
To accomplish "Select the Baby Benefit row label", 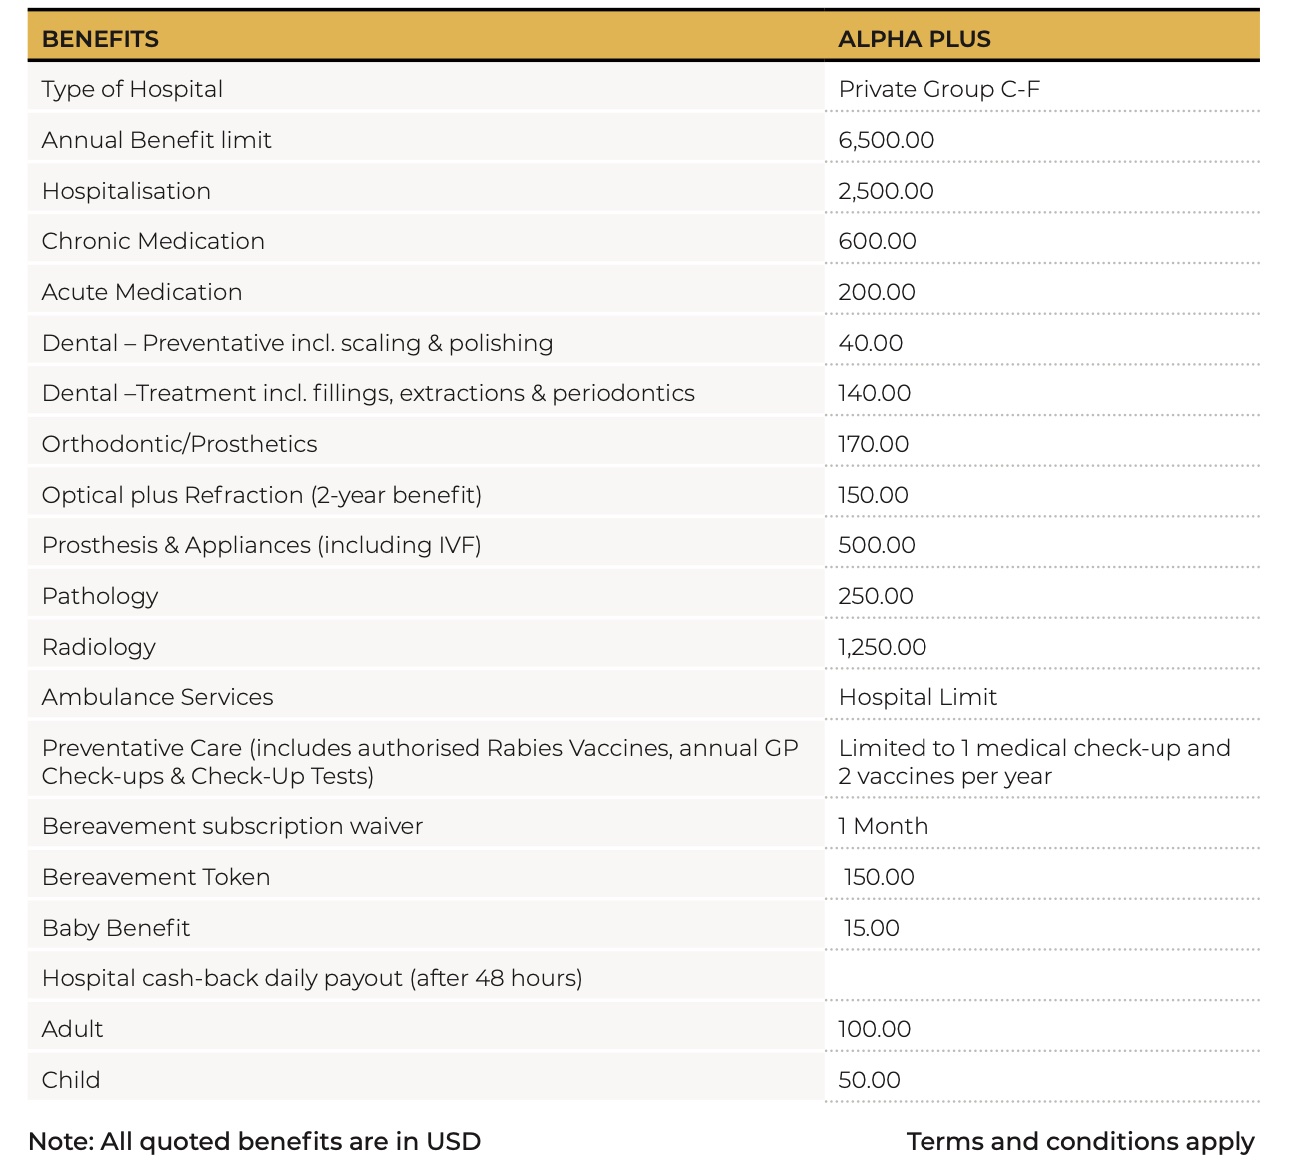I will [x=116, y=928].
